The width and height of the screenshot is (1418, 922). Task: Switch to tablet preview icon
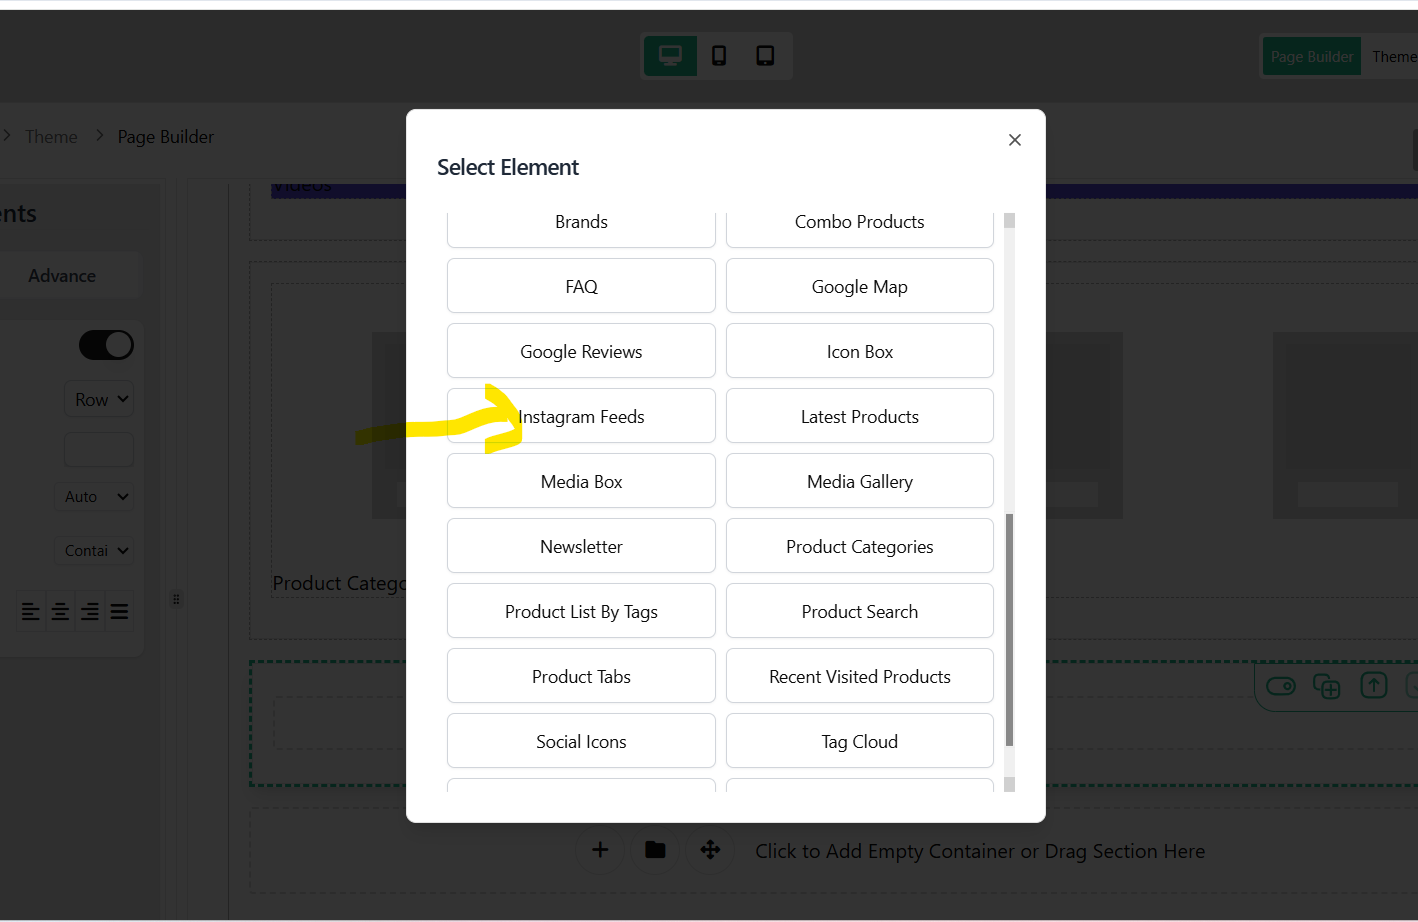coord(765,56)
